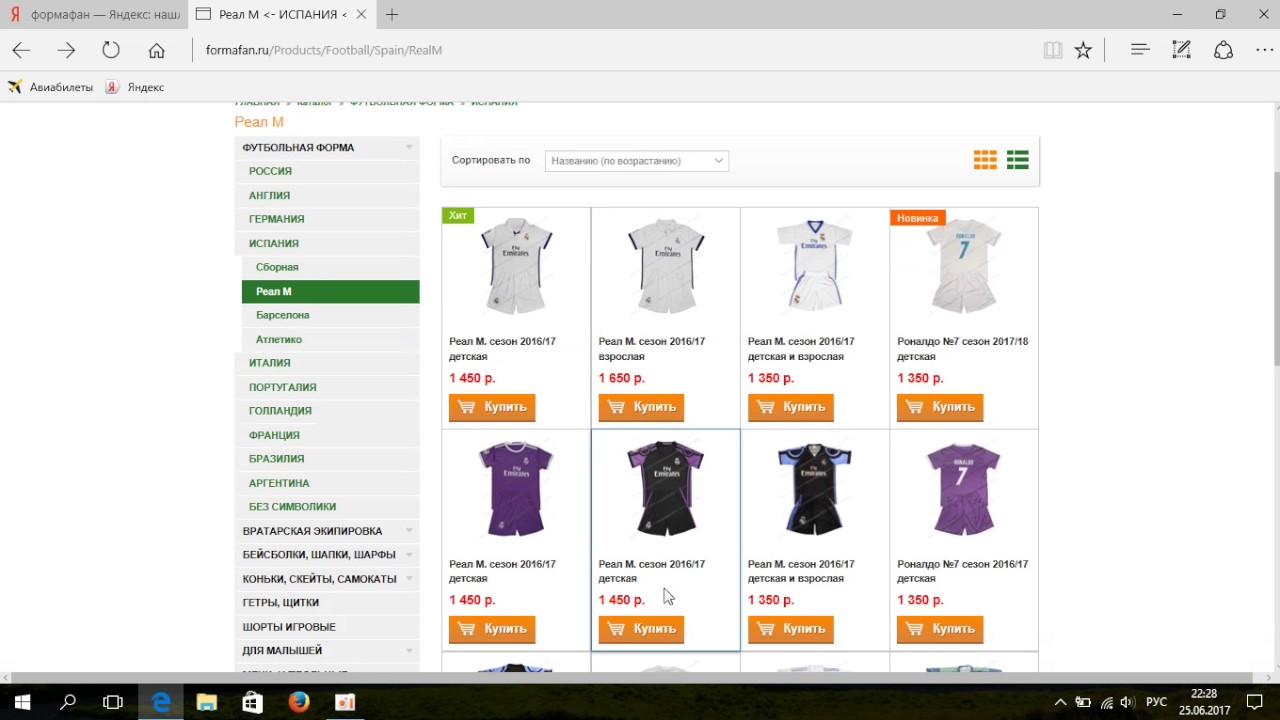Image resolution: width=1280 pixels, height=720 pixels.
Task: Go back to the previous page
Action: tap(21, 50)
